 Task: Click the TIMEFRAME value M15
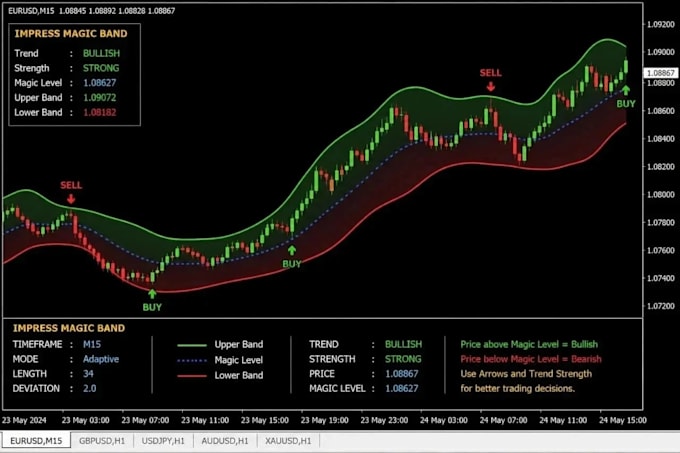pos(92,344)
